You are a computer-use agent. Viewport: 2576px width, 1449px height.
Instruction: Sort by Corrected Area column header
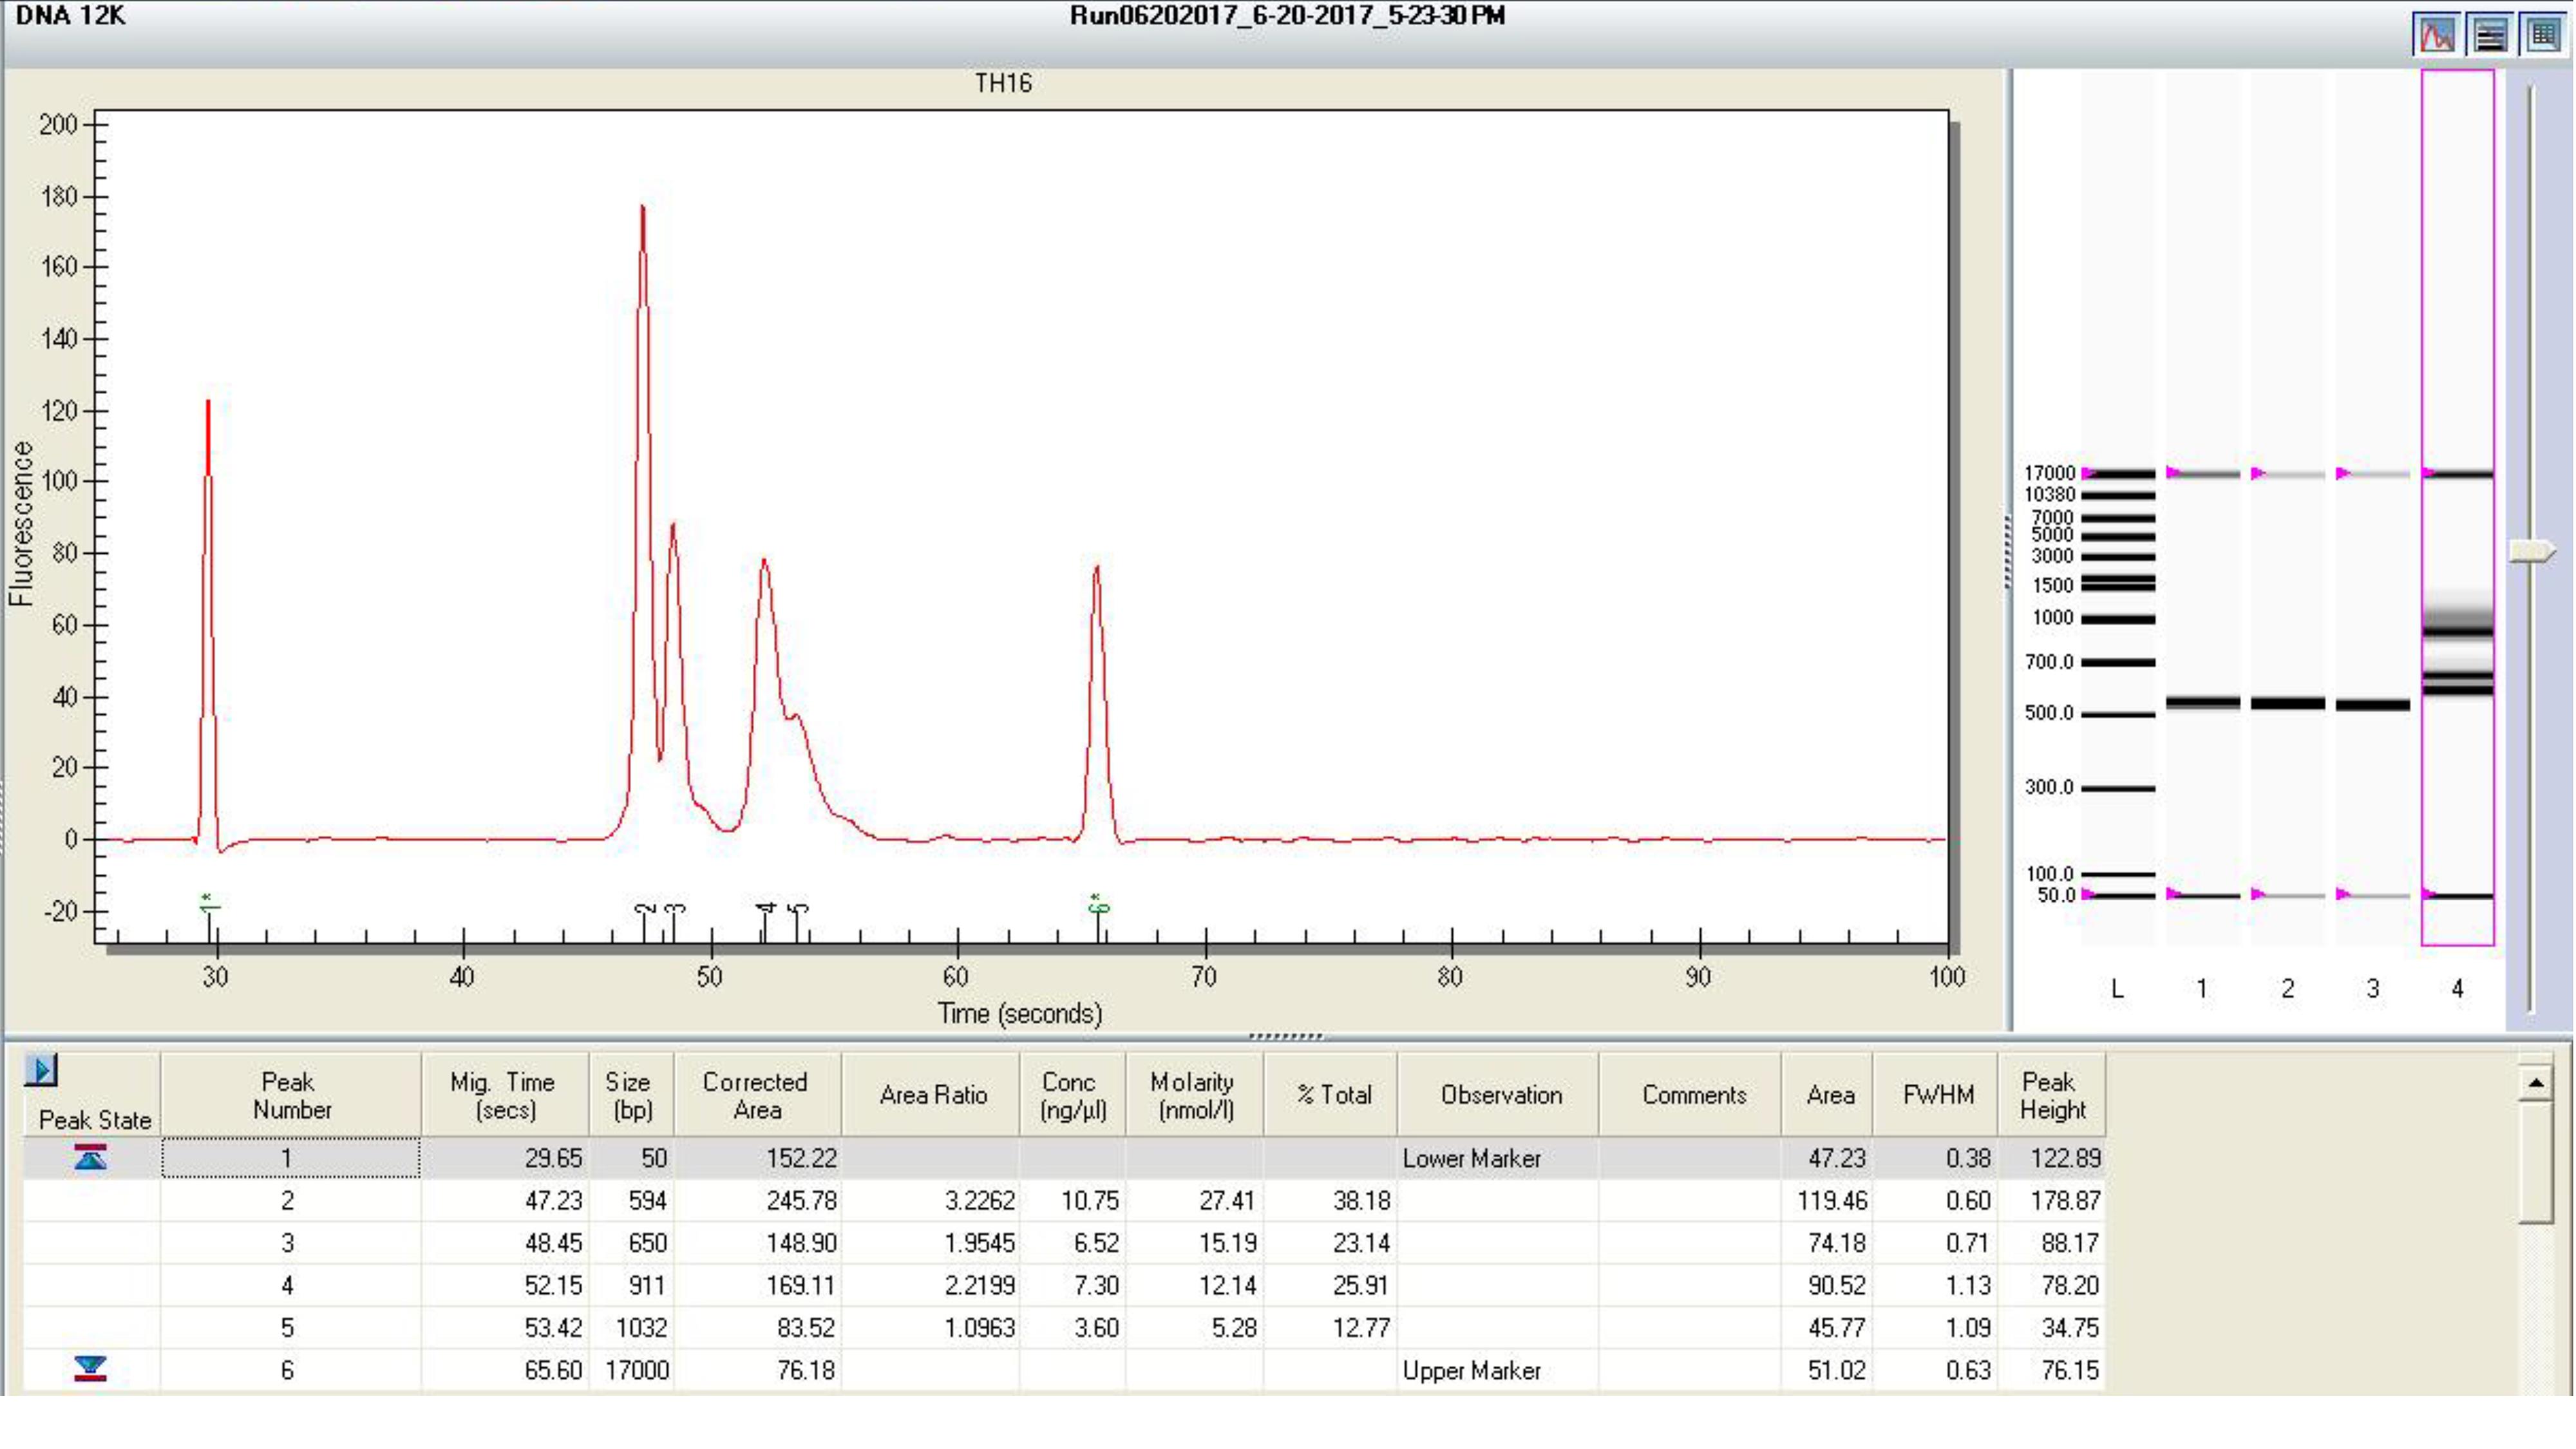(x=757, y=1095)
